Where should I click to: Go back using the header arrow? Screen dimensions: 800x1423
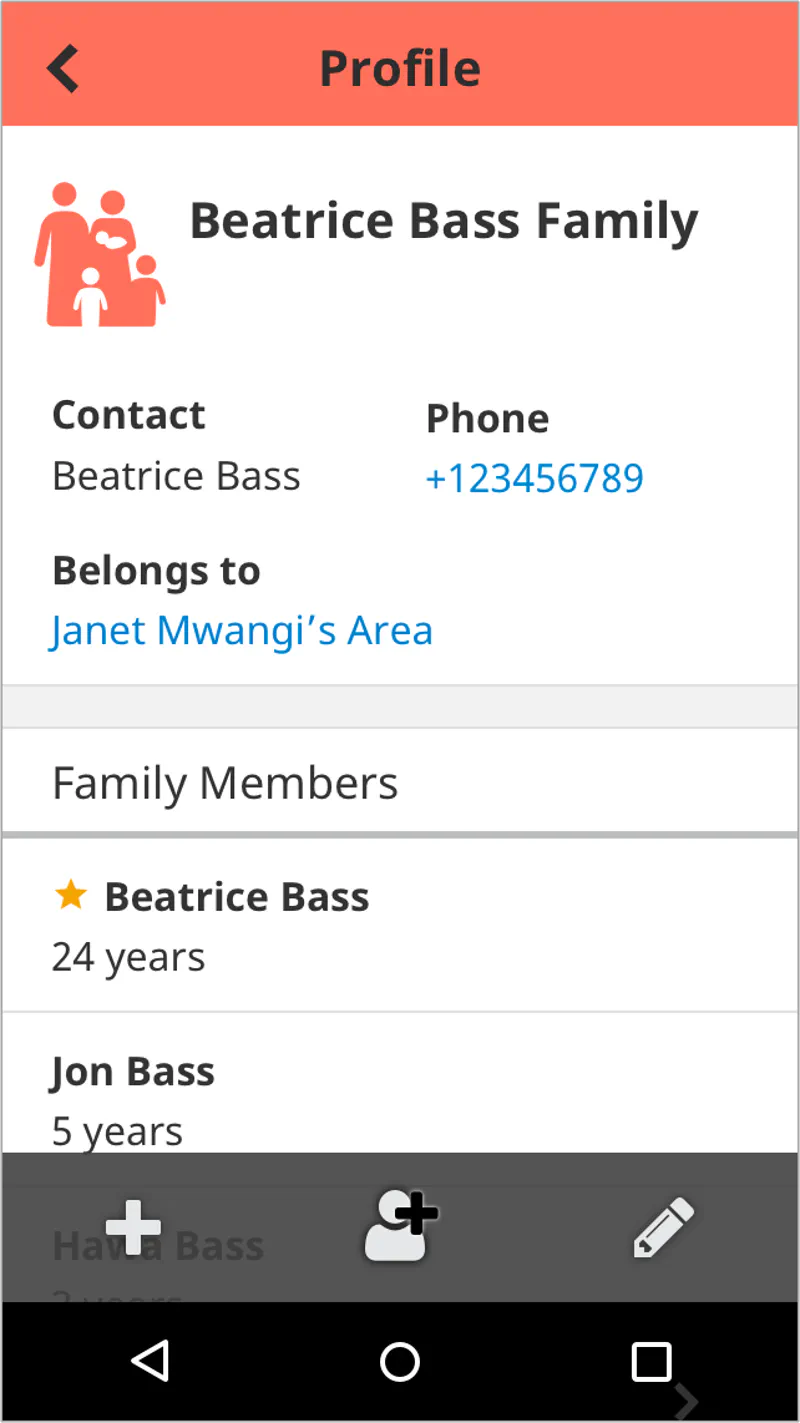click(x=63, y=68)
